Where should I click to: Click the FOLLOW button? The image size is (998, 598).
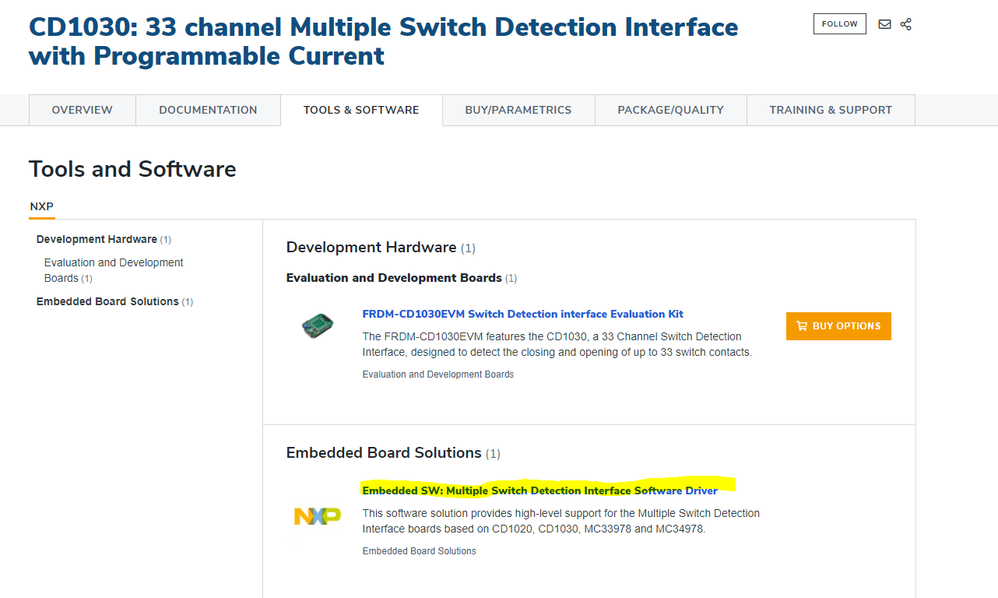point(840,24)
